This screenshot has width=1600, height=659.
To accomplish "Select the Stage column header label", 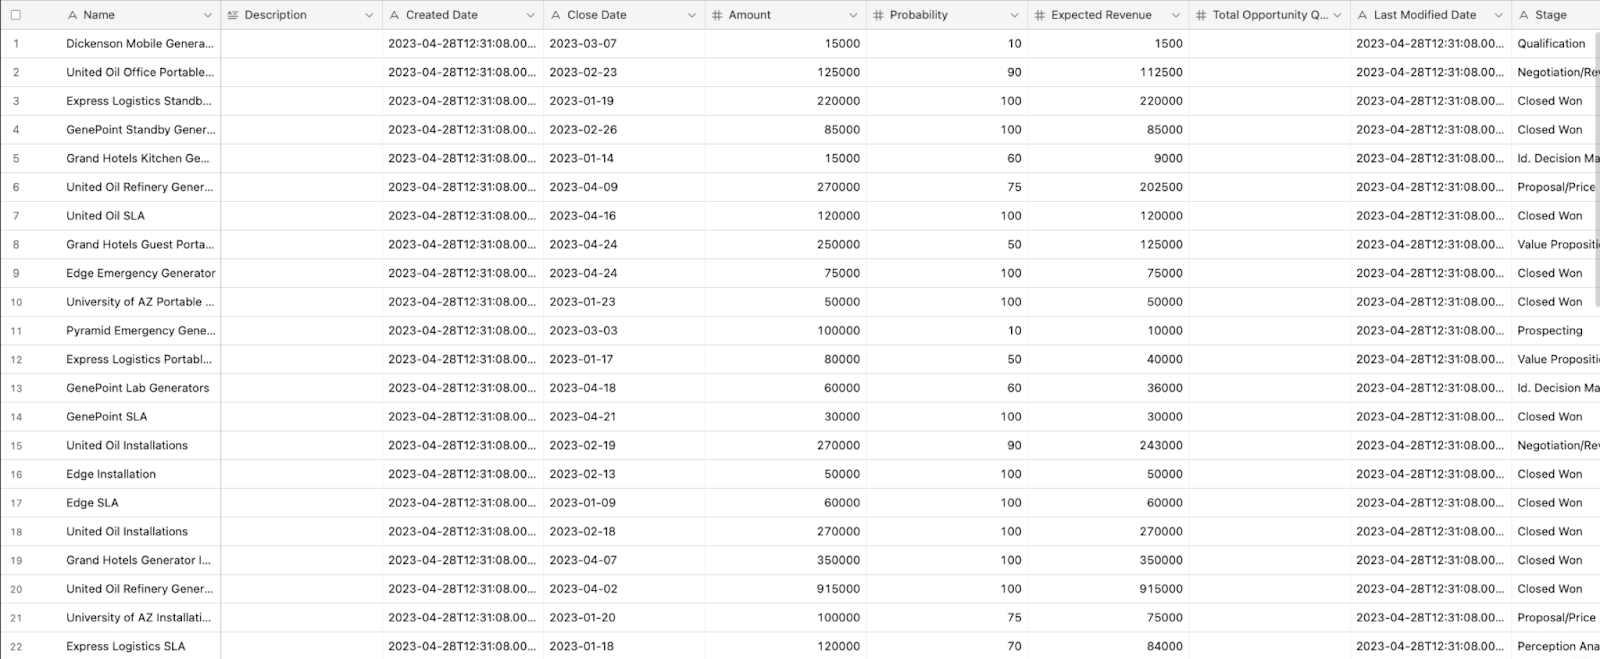I will click(1550, 15).
